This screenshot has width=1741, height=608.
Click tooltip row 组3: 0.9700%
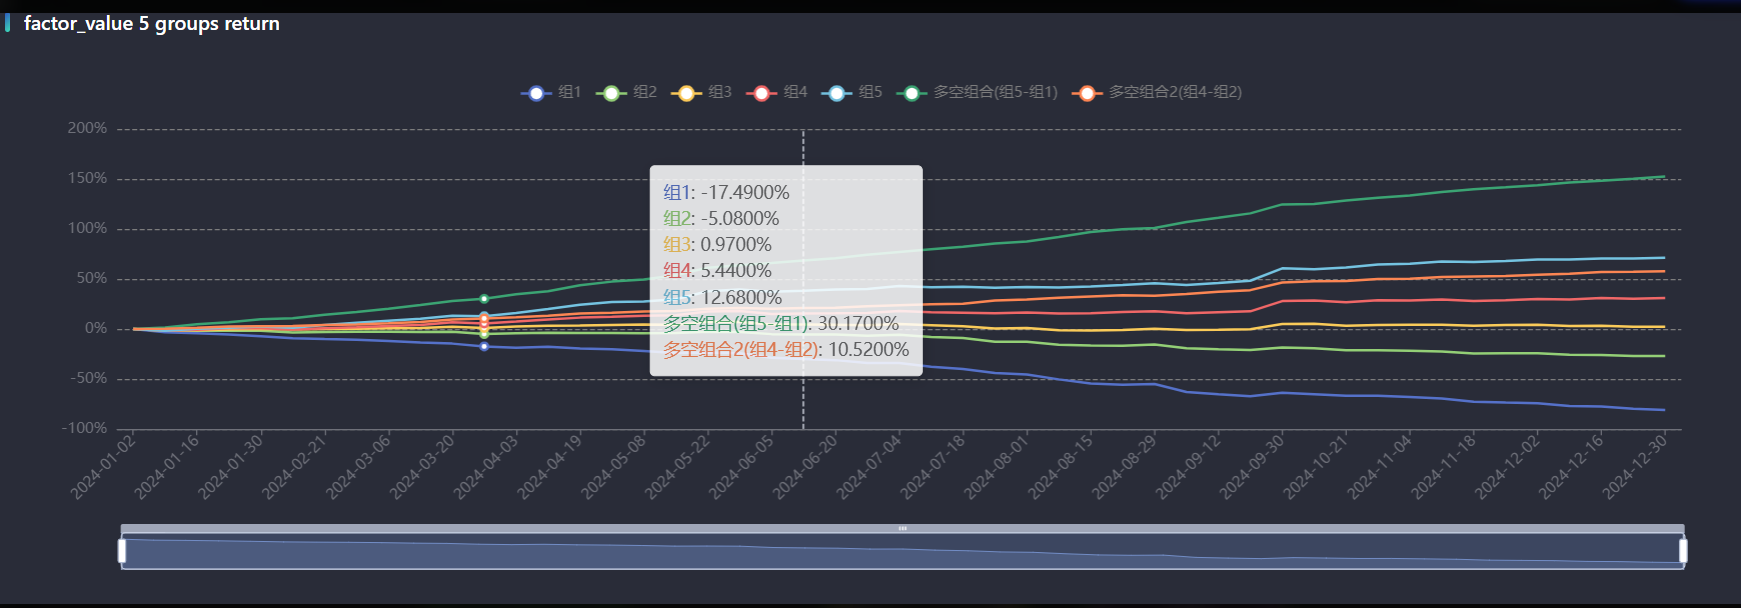click(x=717, y=244)
